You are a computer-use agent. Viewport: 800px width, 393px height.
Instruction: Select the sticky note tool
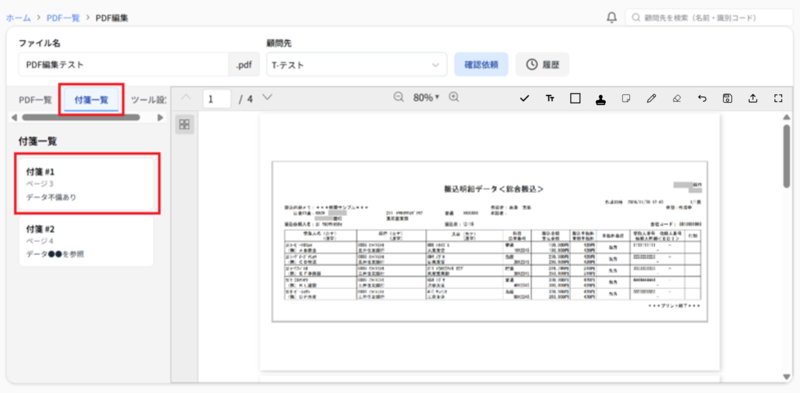626,99
